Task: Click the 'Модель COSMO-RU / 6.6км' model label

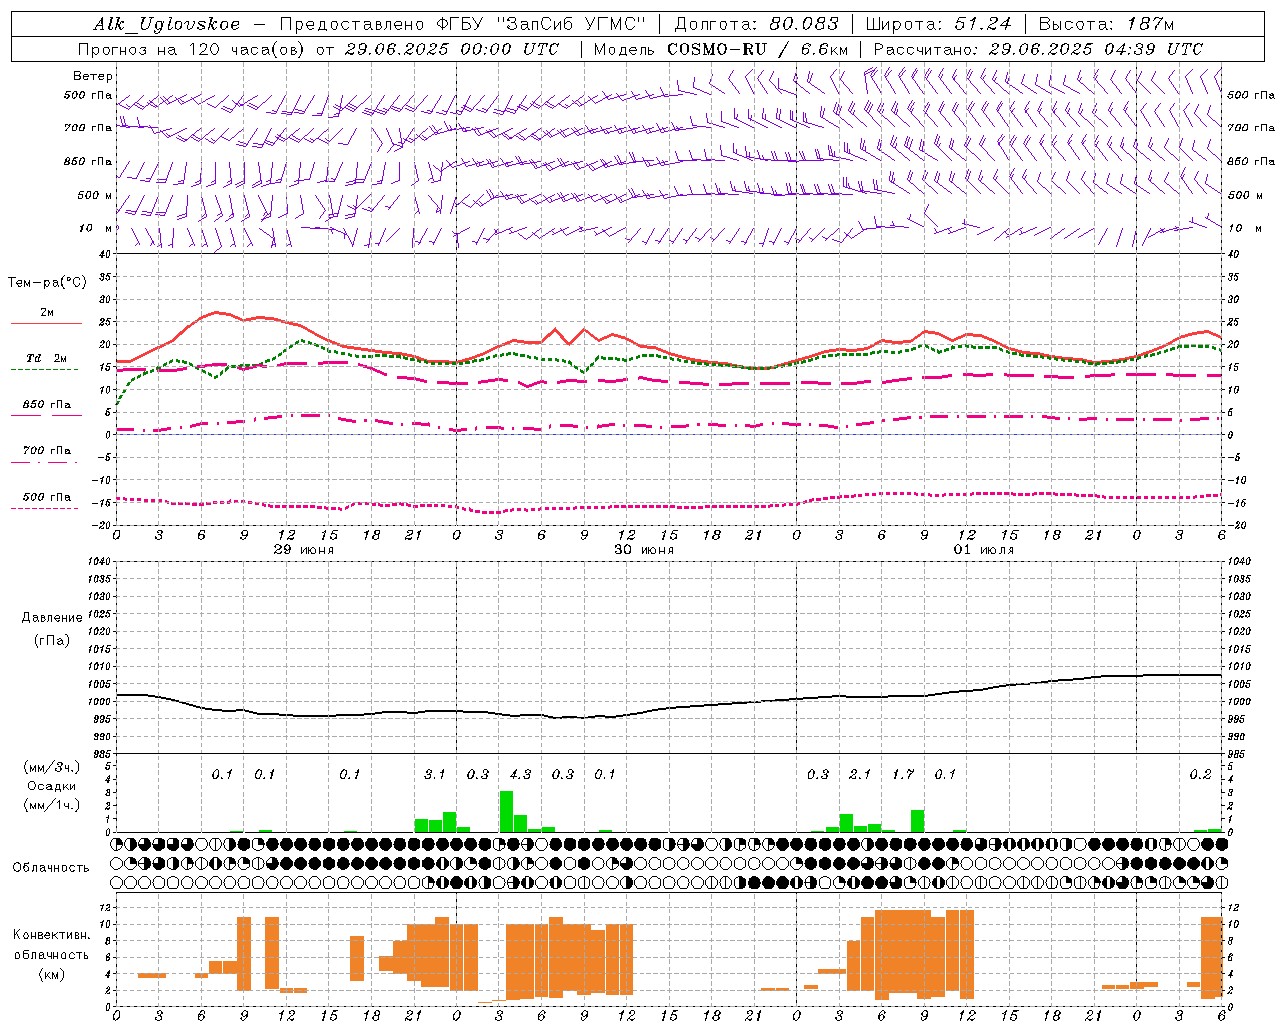Action: 721,49
